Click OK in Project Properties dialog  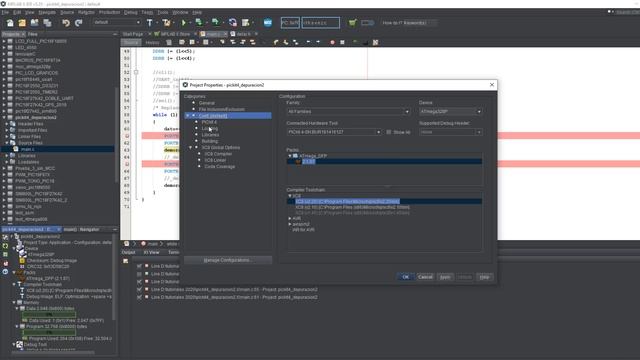click(405, 277)
